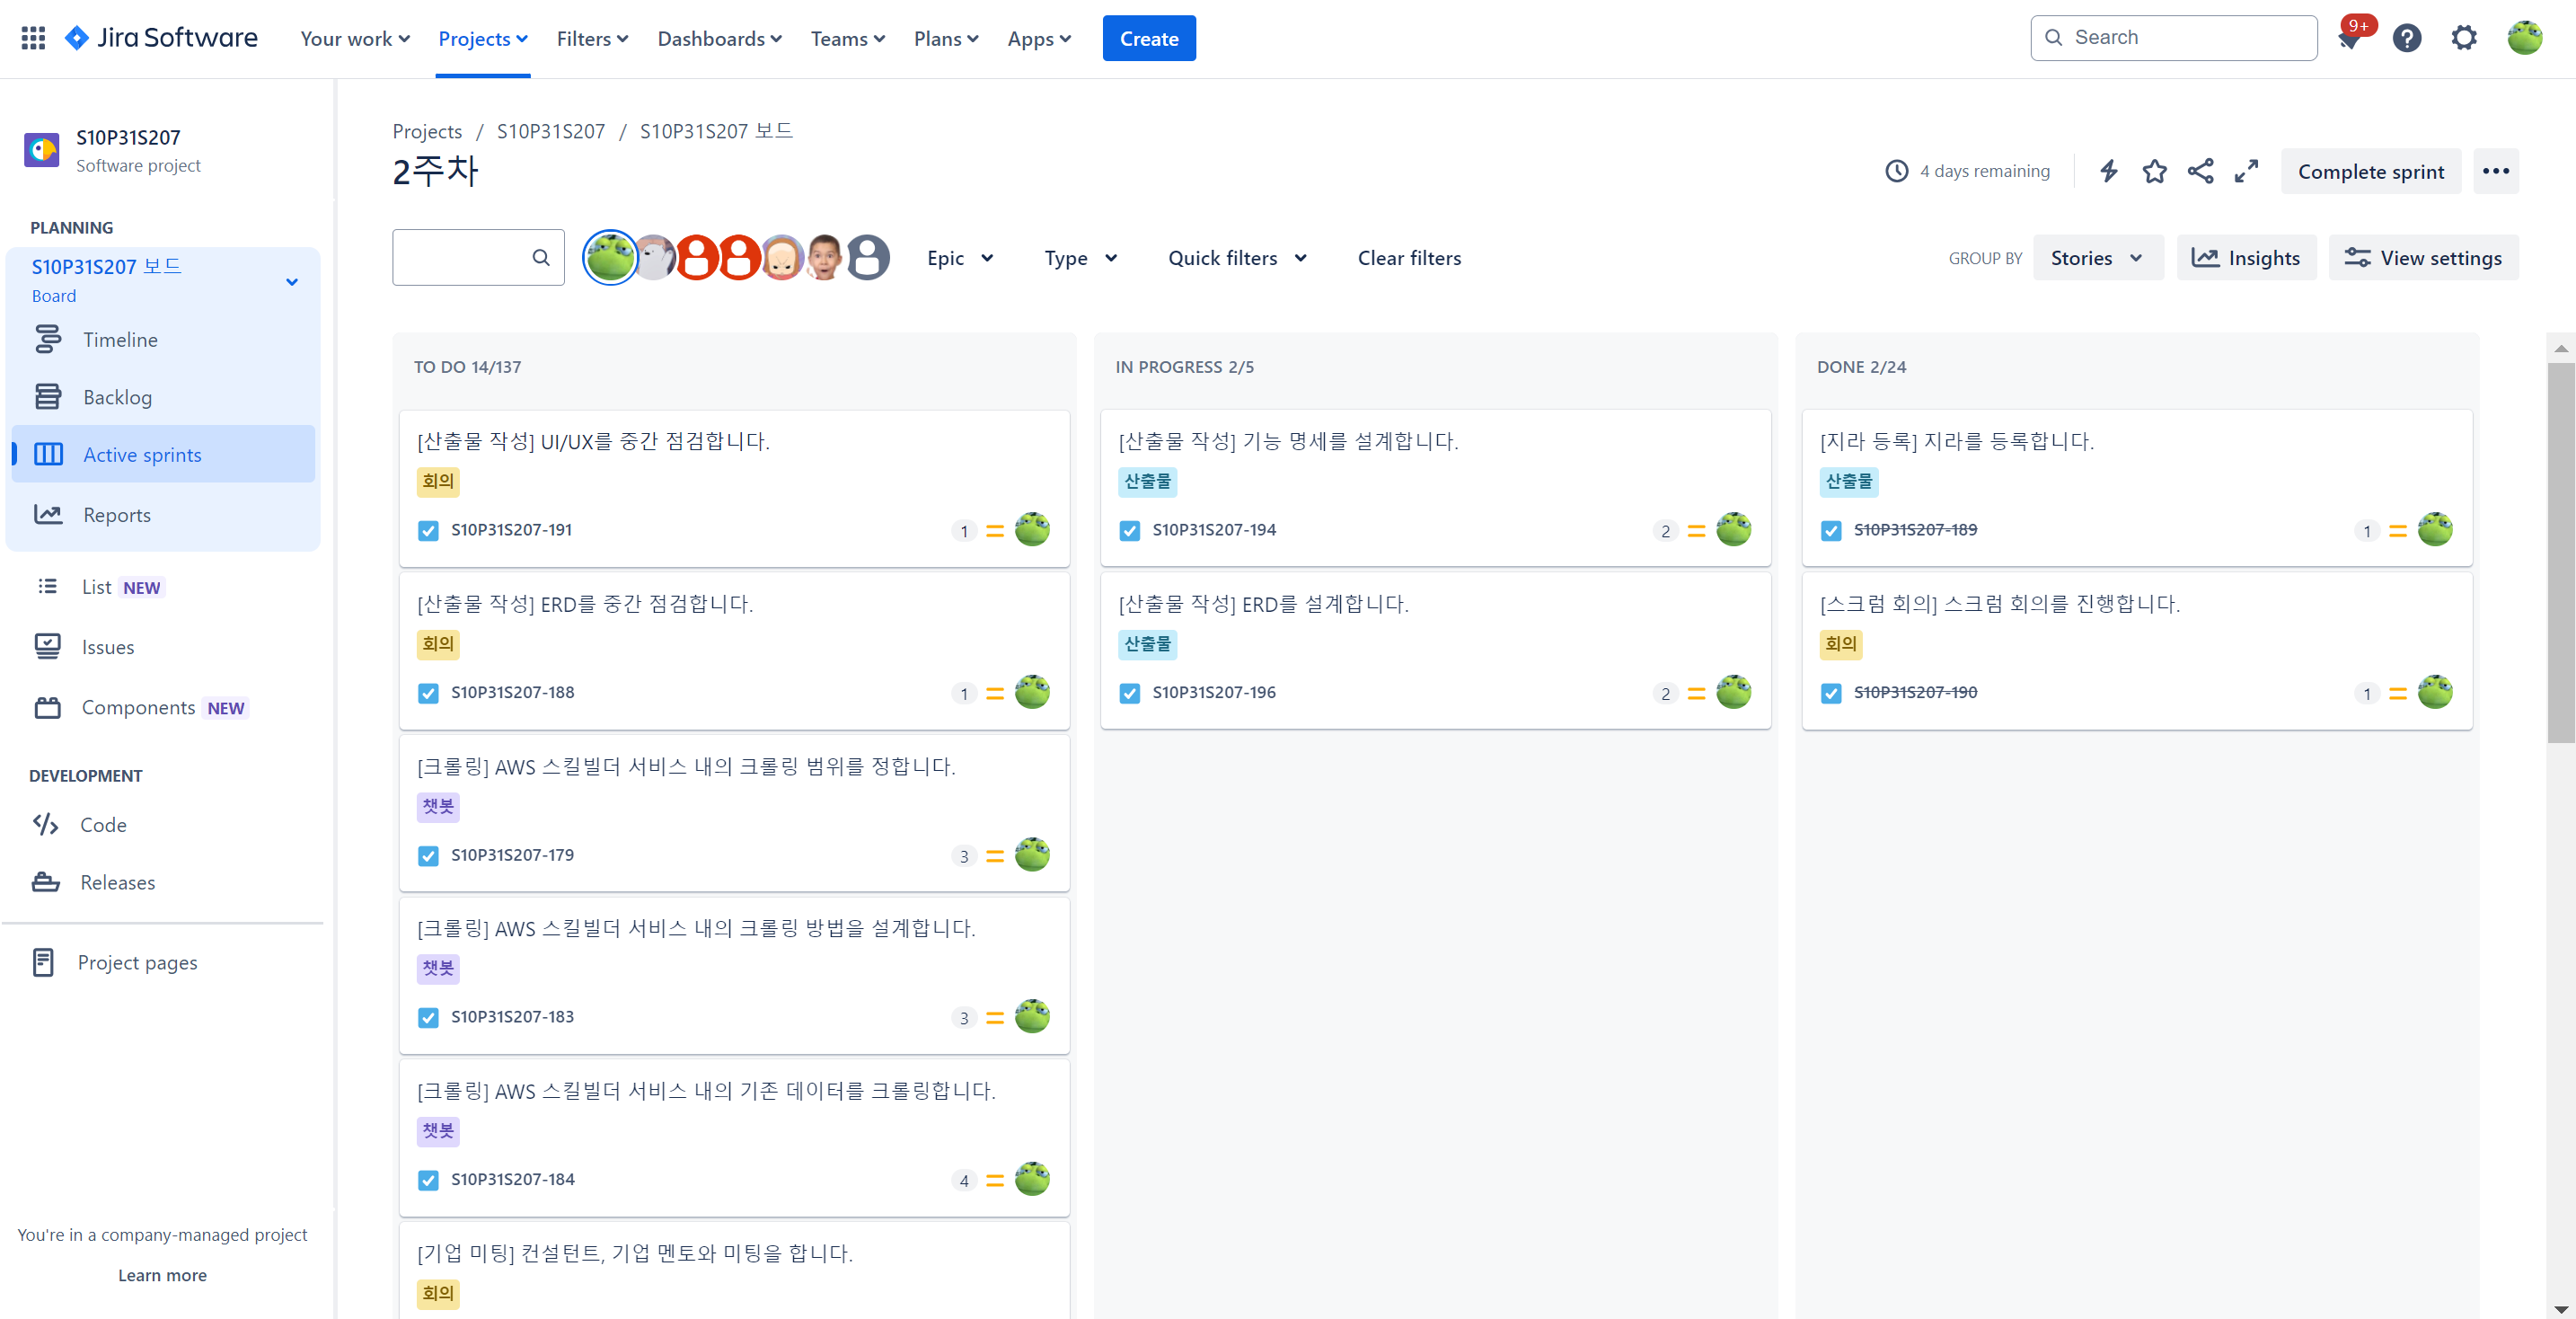
Task: Click task type checkbox on S10P31S207-191
Action: 428,530
